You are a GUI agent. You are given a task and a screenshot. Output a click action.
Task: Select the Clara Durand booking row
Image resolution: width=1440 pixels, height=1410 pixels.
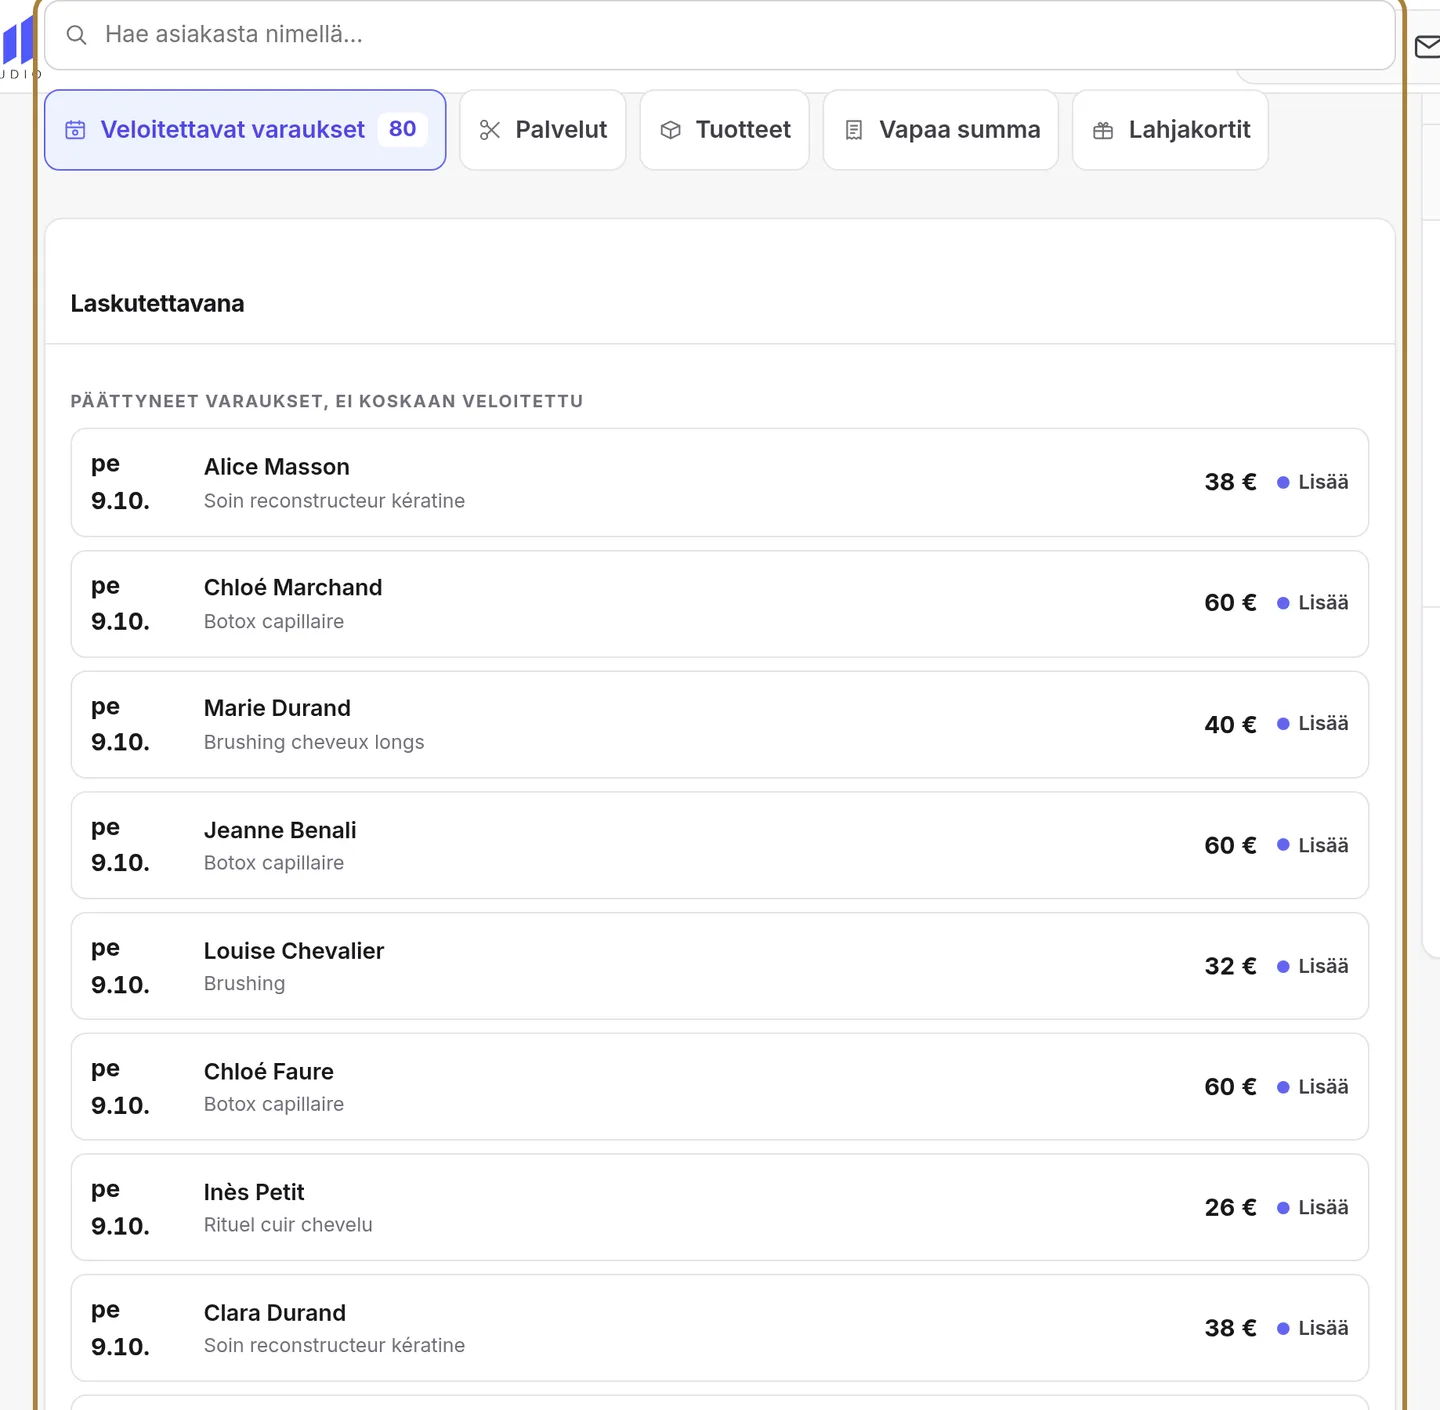point(720,1328)
